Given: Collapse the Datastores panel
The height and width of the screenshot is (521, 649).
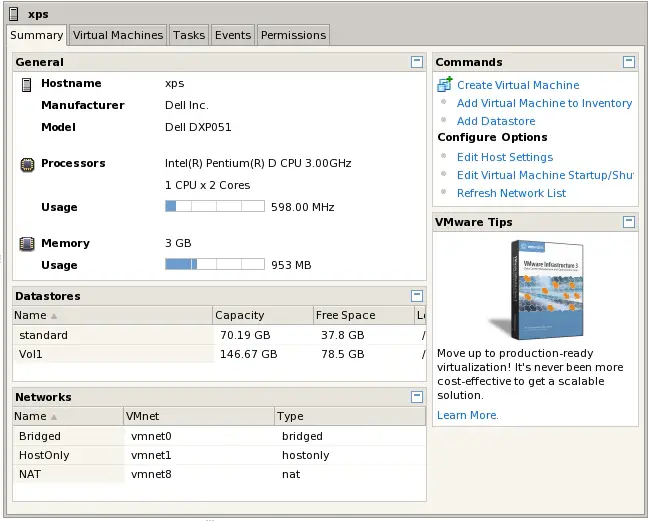Looking at the screenshot, I should tap(417, 296).
